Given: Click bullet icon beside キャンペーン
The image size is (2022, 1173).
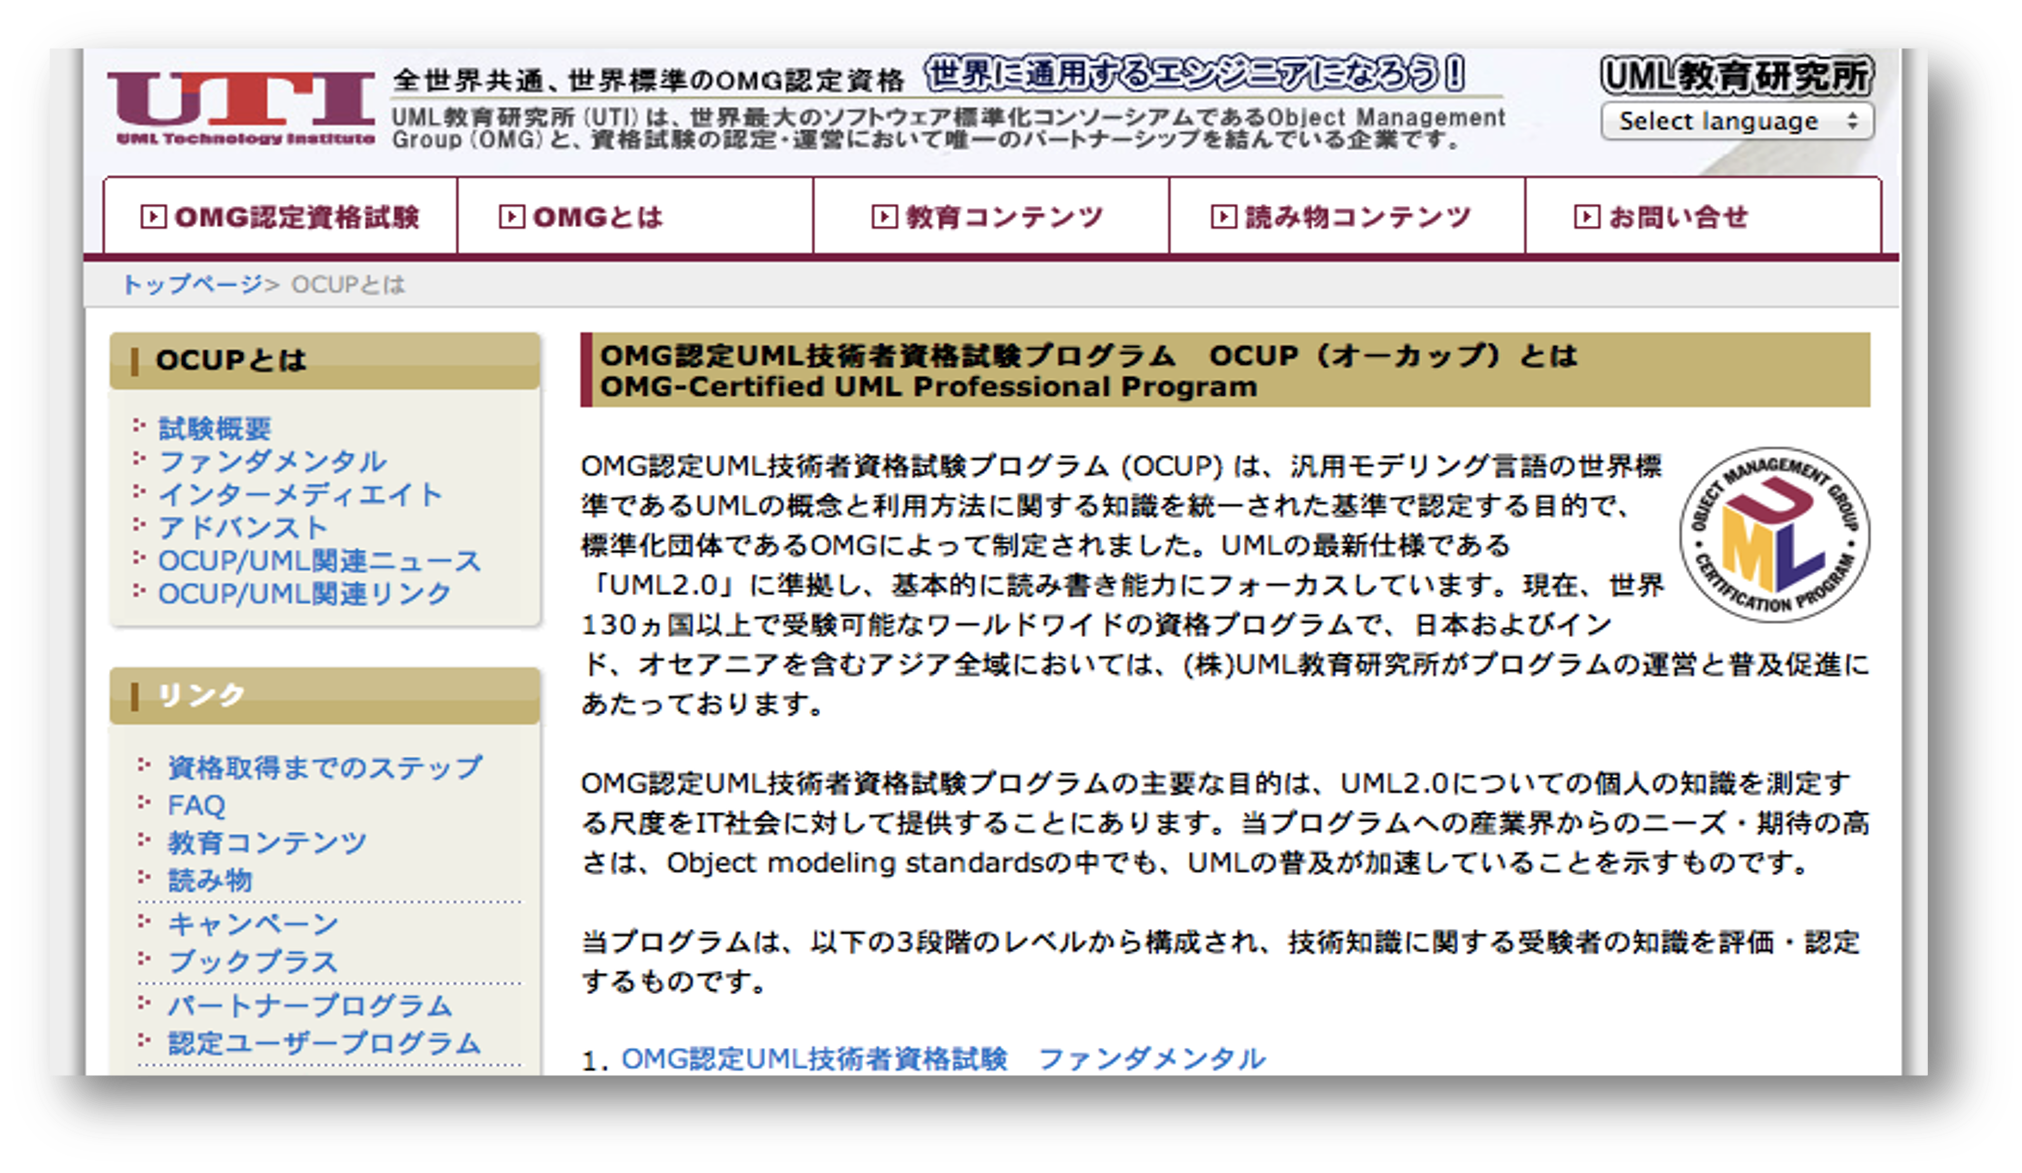Looking at the screenshot, I should click(144, 921).
